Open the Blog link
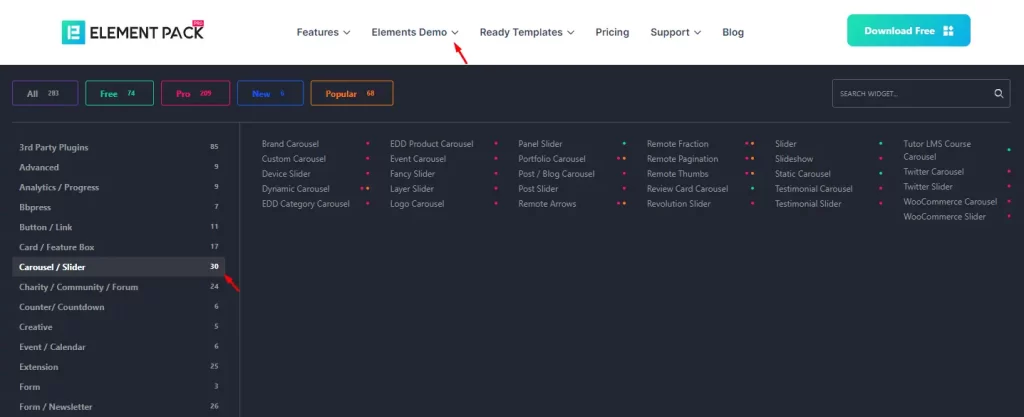The image size is (1024, 417). click(733, 32)
